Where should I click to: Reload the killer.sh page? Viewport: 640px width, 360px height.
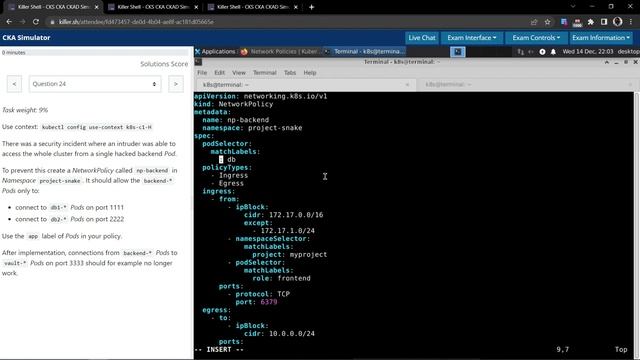coord(36,22)
